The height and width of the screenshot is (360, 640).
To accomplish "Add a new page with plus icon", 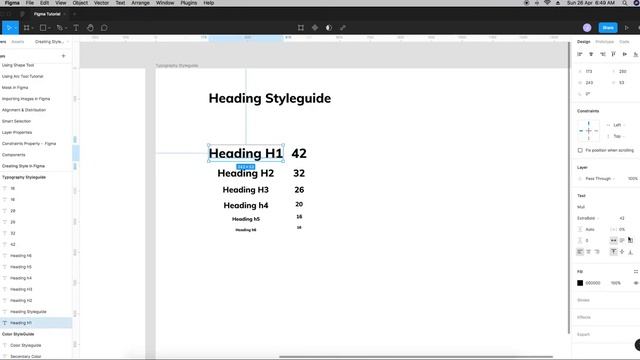I will pyautogui.click(x=63, y=56).
